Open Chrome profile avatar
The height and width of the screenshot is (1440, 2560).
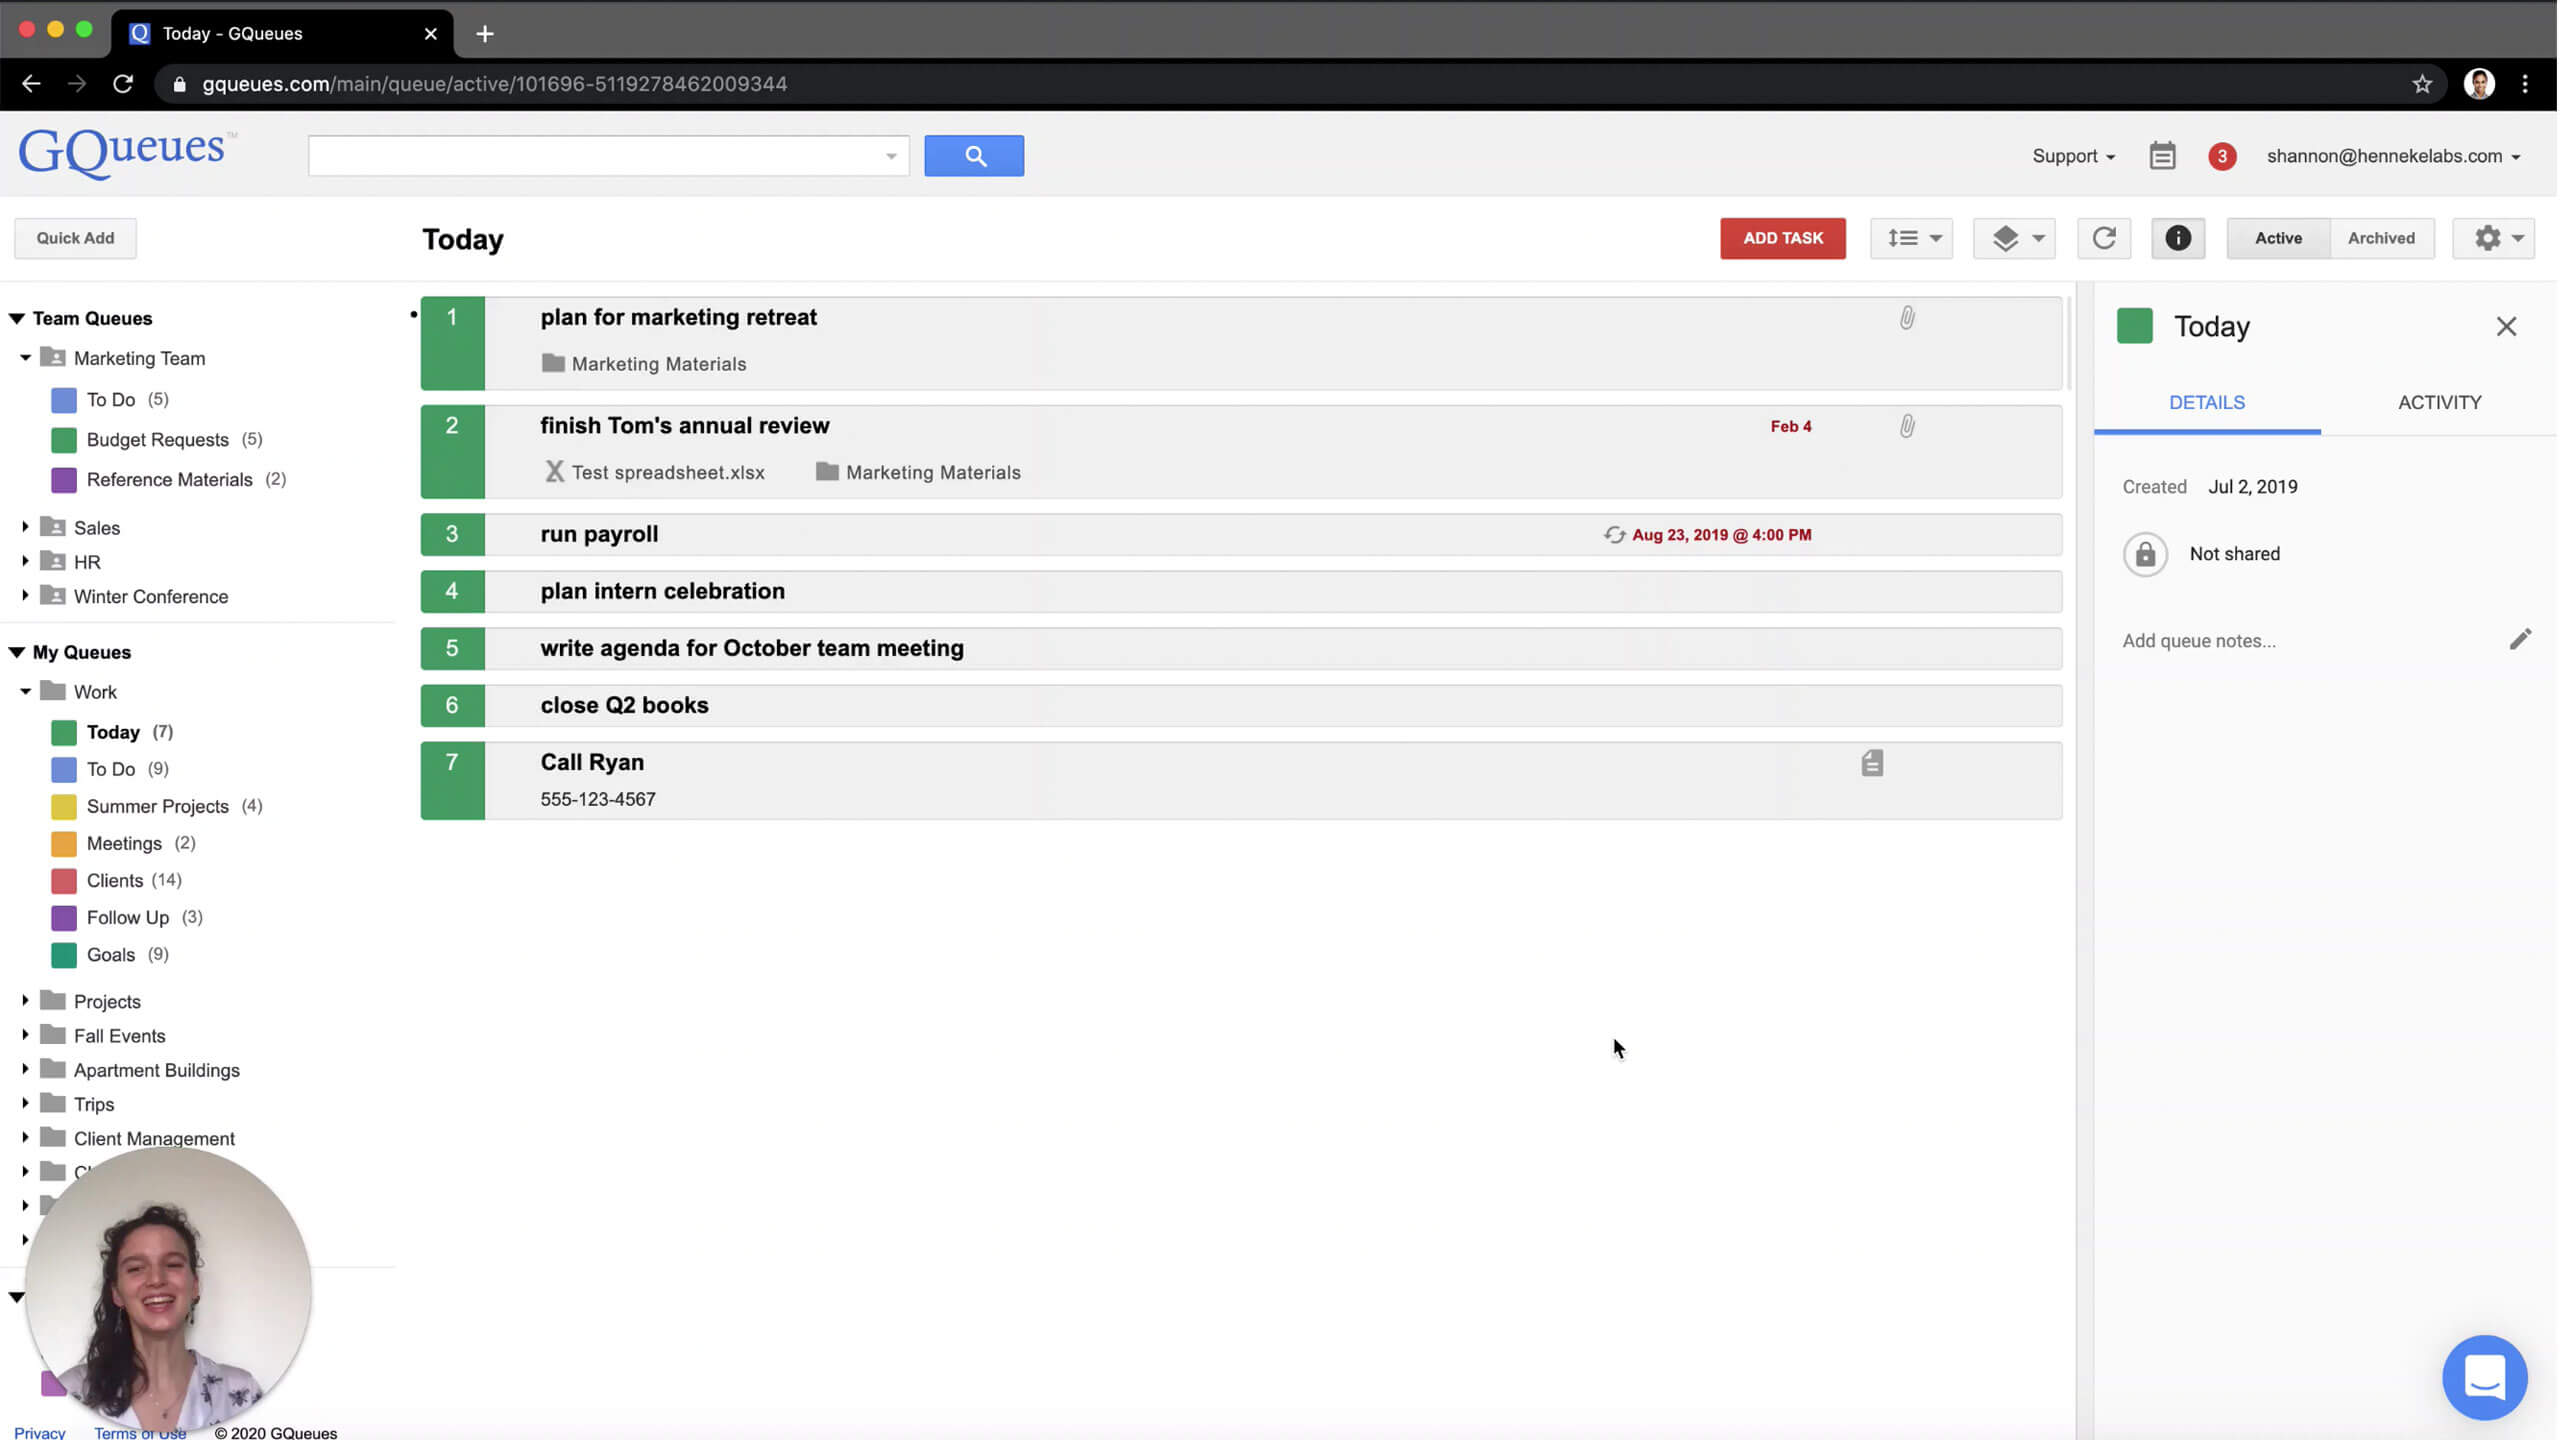(2479, 84)
